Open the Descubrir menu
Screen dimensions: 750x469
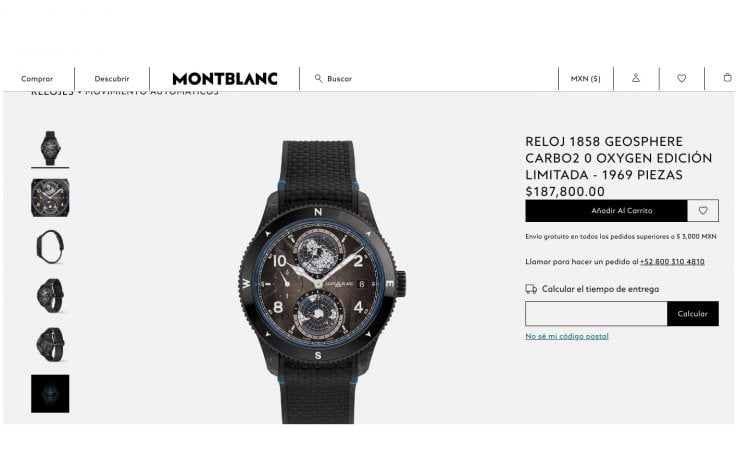pos(112,78)
